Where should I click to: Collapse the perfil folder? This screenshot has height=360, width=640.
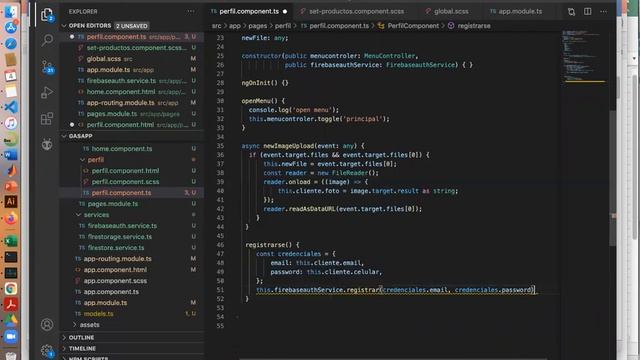(x=96, y=160)
